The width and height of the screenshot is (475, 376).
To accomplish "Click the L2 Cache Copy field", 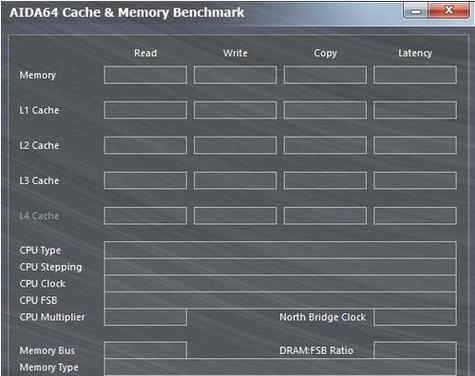I will tap(325, 145).
